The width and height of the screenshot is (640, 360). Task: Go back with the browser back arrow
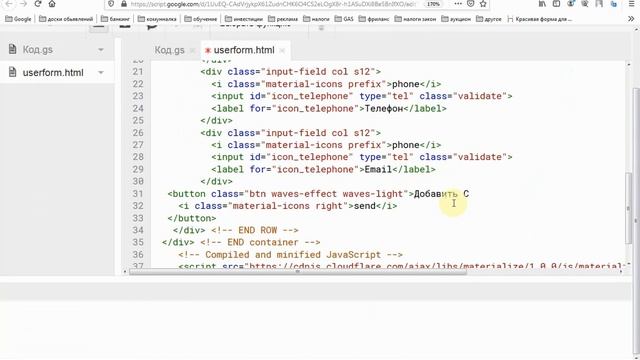(x=9, y=4)
